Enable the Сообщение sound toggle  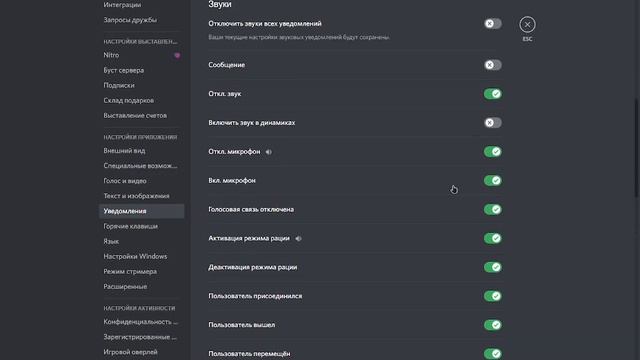tap(493, 65)
